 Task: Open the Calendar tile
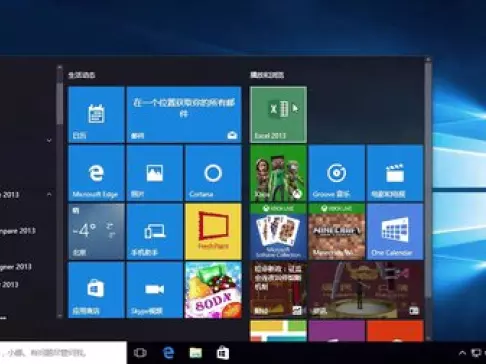click(x=96, y=114)
